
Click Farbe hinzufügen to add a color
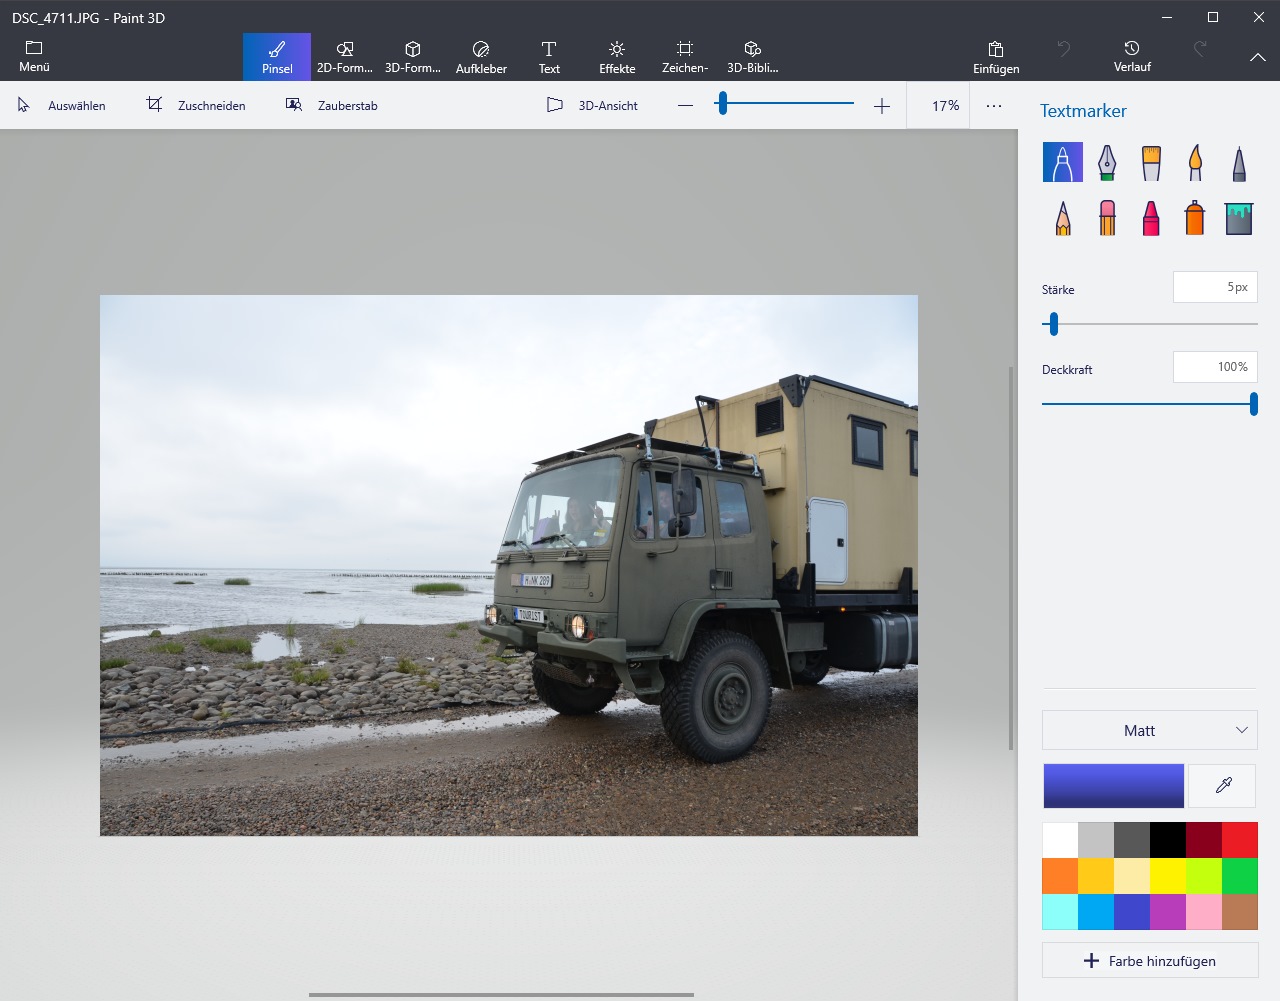click(1150, 961)
